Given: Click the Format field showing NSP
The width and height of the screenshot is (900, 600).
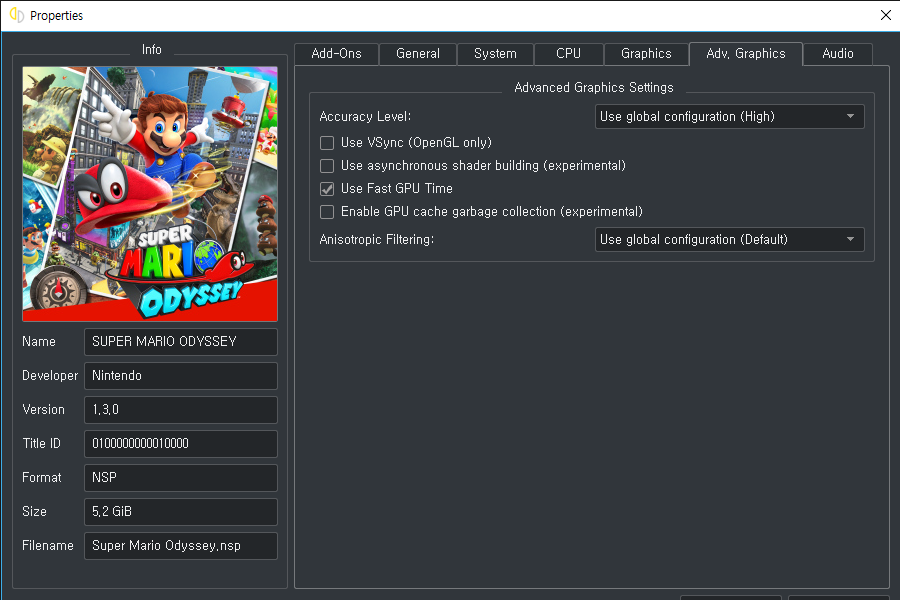Looking at the screenshot, I should (x=181, y=478).
